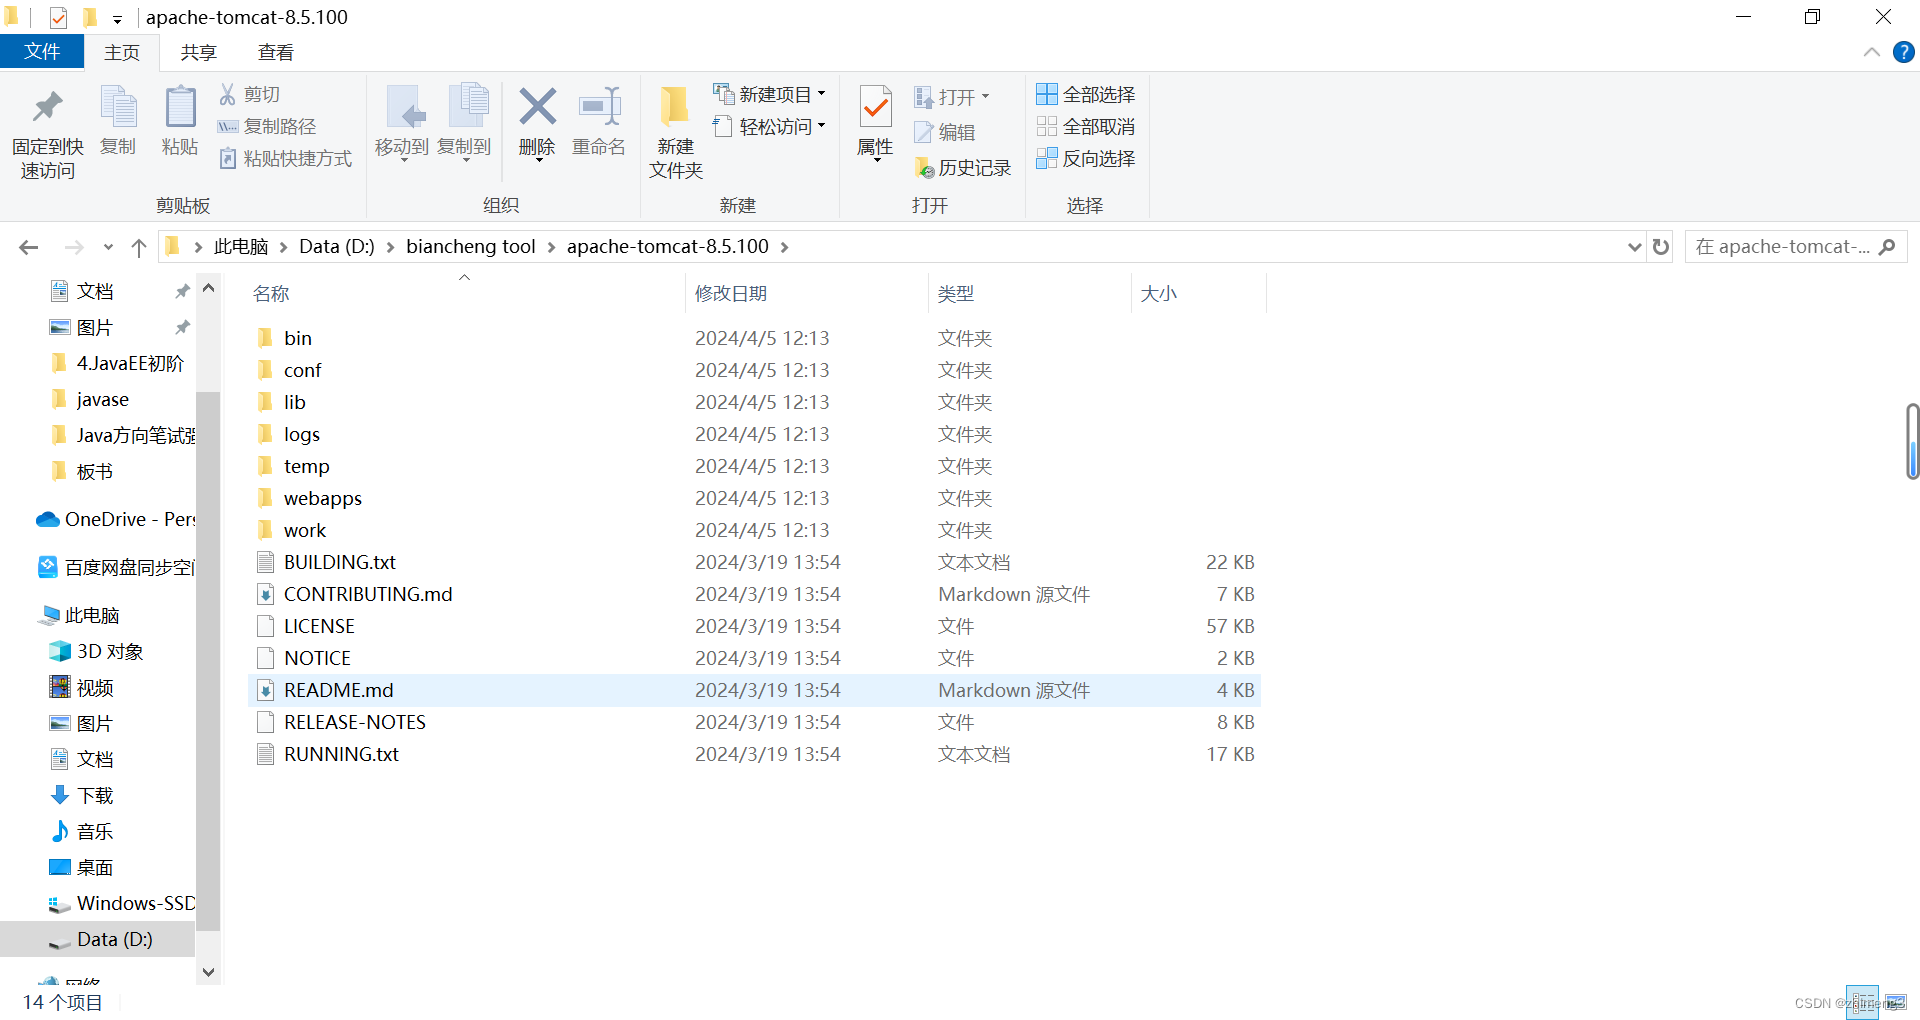Viewport: 1920px width, 1020px height.
Task: Switch to the Home (主页) ribbon tab
Action: click(122, 52)
